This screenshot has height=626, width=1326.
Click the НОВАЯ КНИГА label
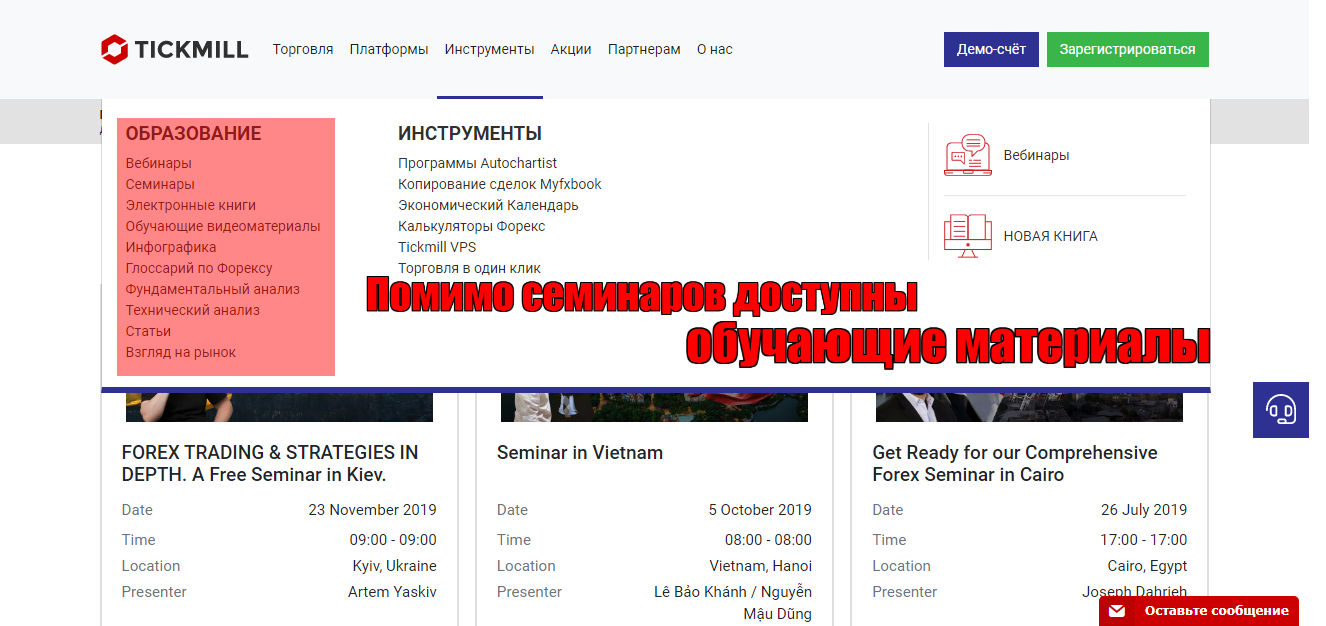pos(1051,236)
